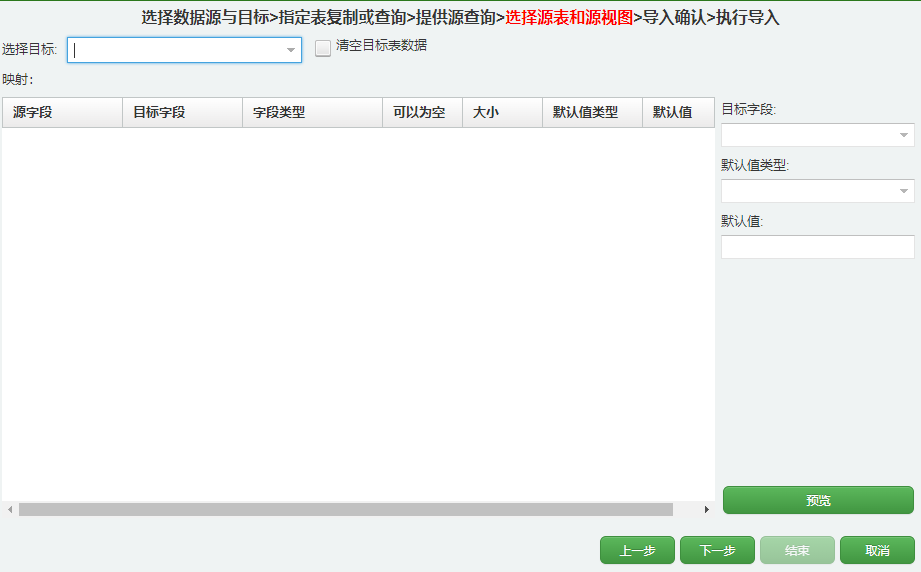Click the 可以为空 column header
This screenshot has height=572, width=921.
pyautogui.click(x=423, y=112)
